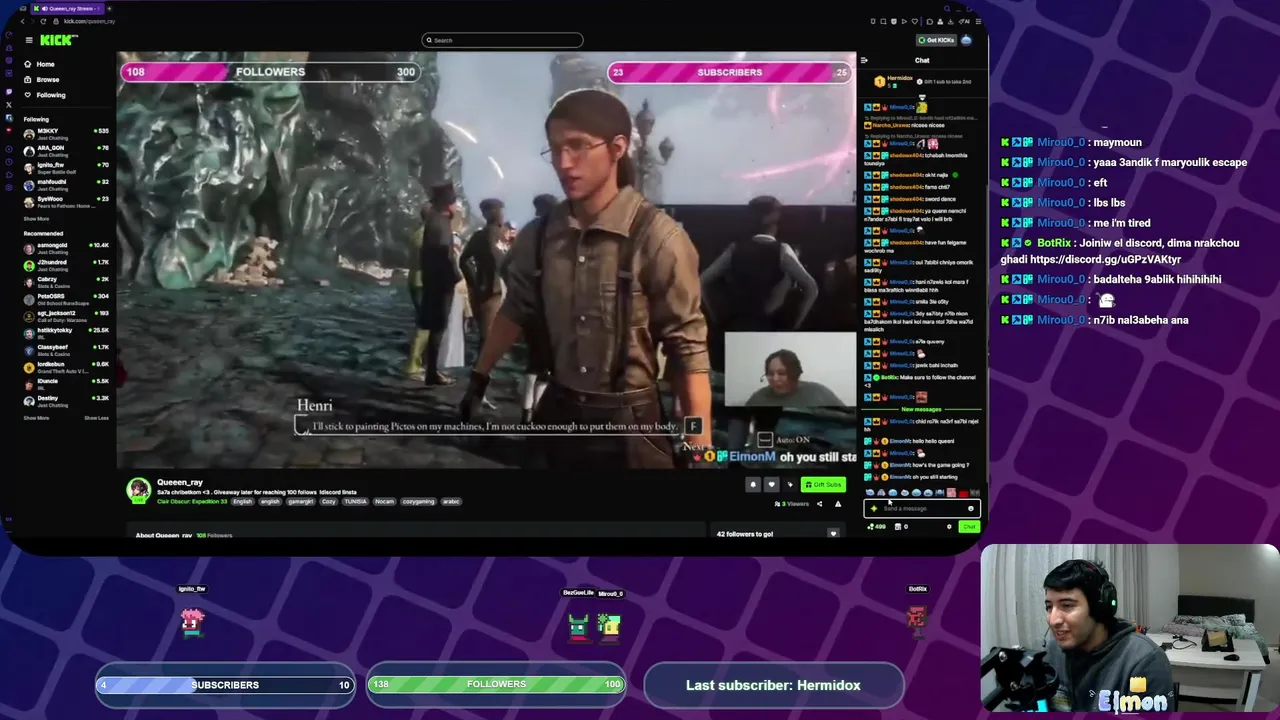Viewport: 1280px width, 720px height.
Task: Select the Queeen_ray Stream browser tab
Action: [x=67, y=8]
